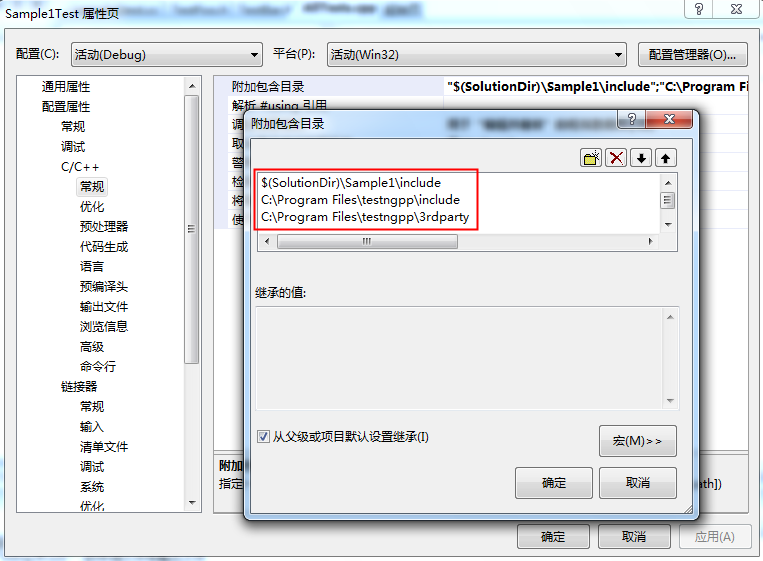Select 预处理器 in the C/C++ tree
The height and width of the screenshot is (561, 763).
click(104, 227)
